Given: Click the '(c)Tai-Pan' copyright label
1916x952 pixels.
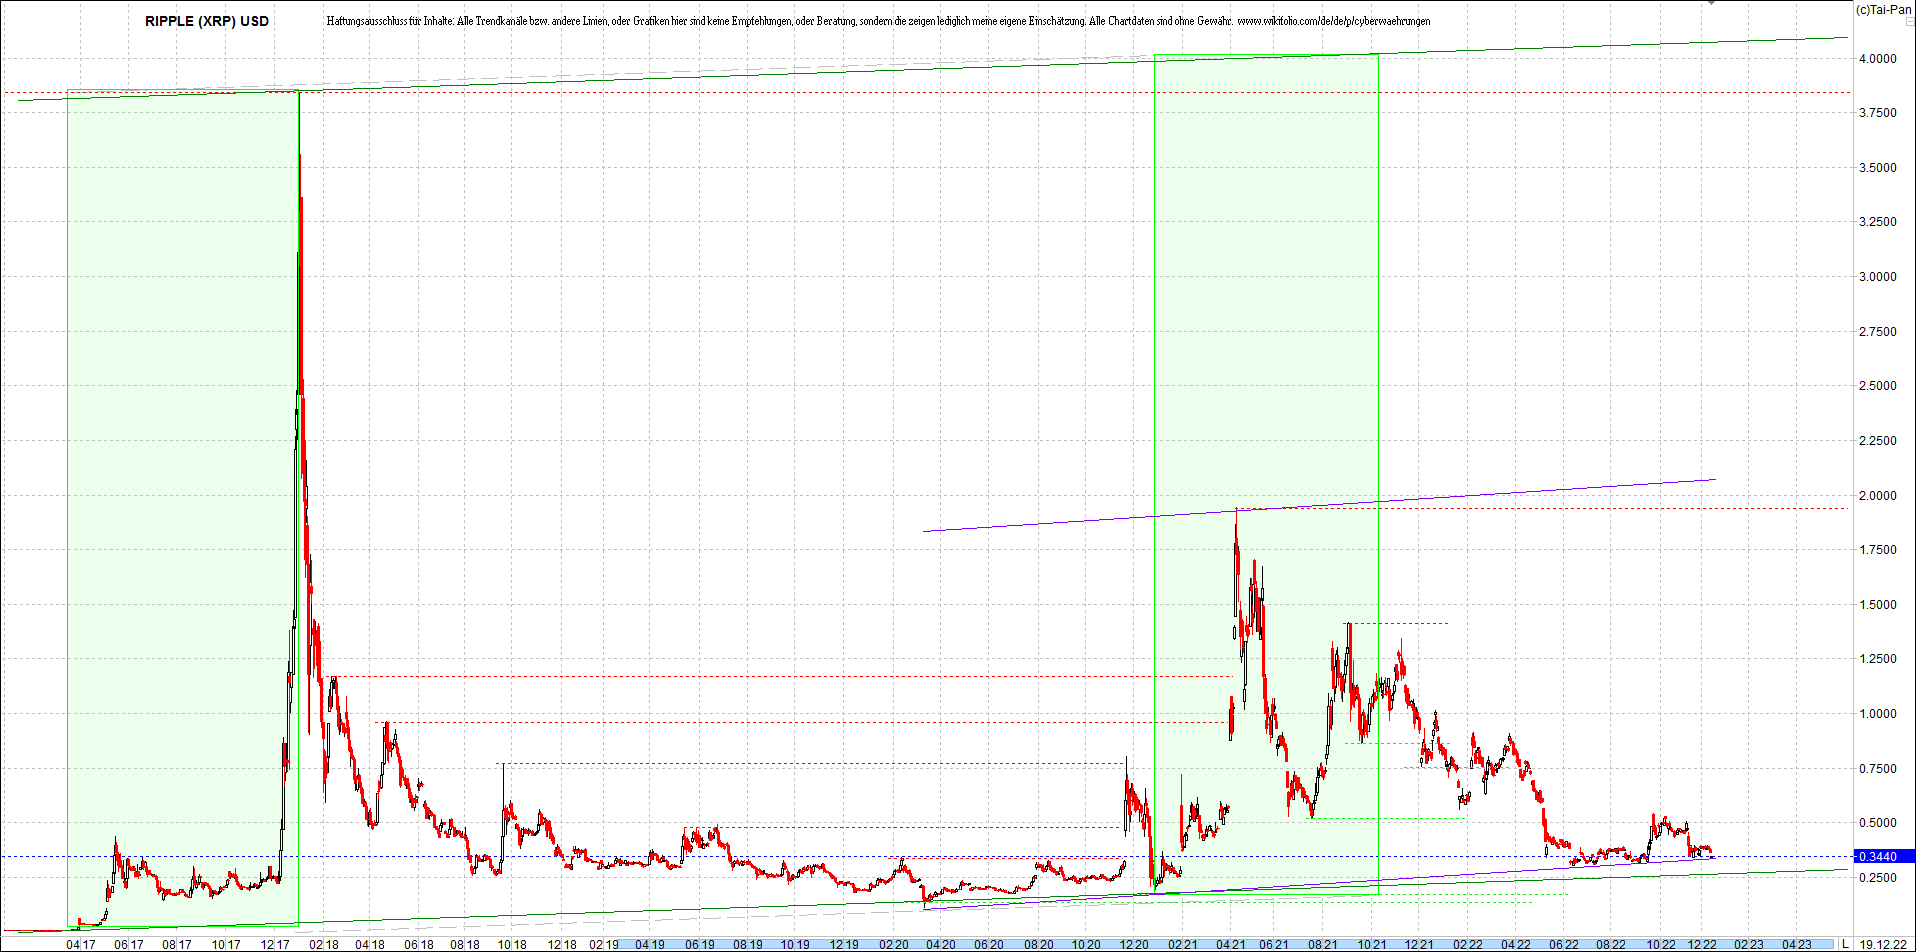Looking at the screenshot, I should [x=1883, y=9].
